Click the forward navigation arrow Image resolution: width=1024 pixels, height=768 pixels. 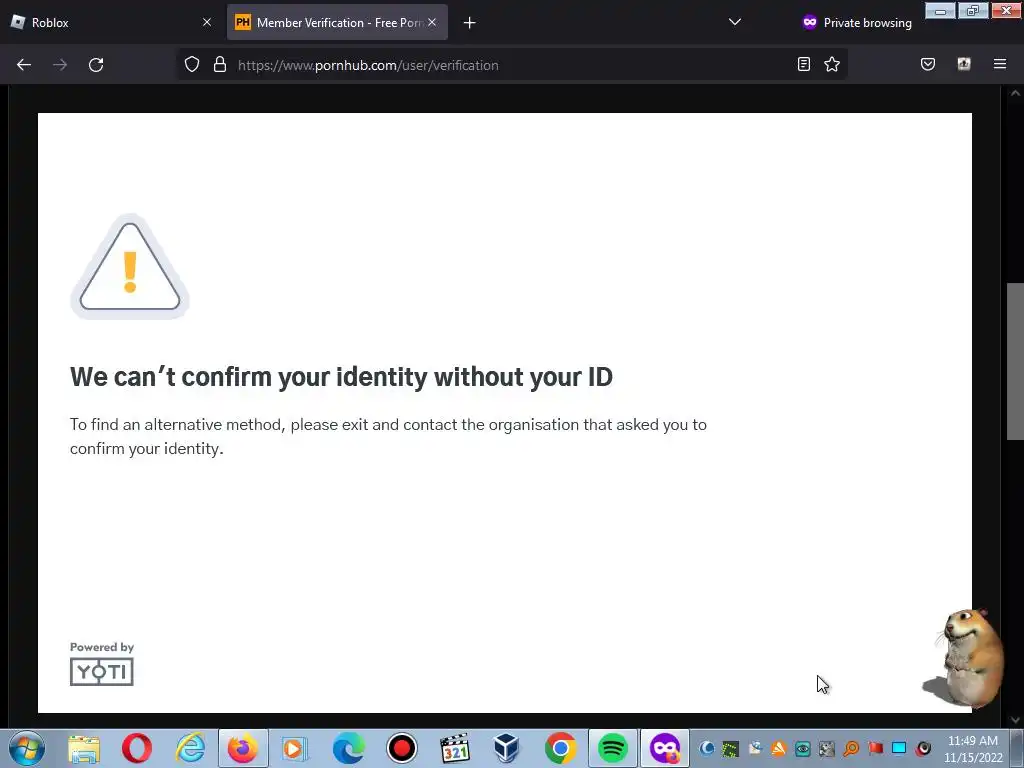[60, 65]
